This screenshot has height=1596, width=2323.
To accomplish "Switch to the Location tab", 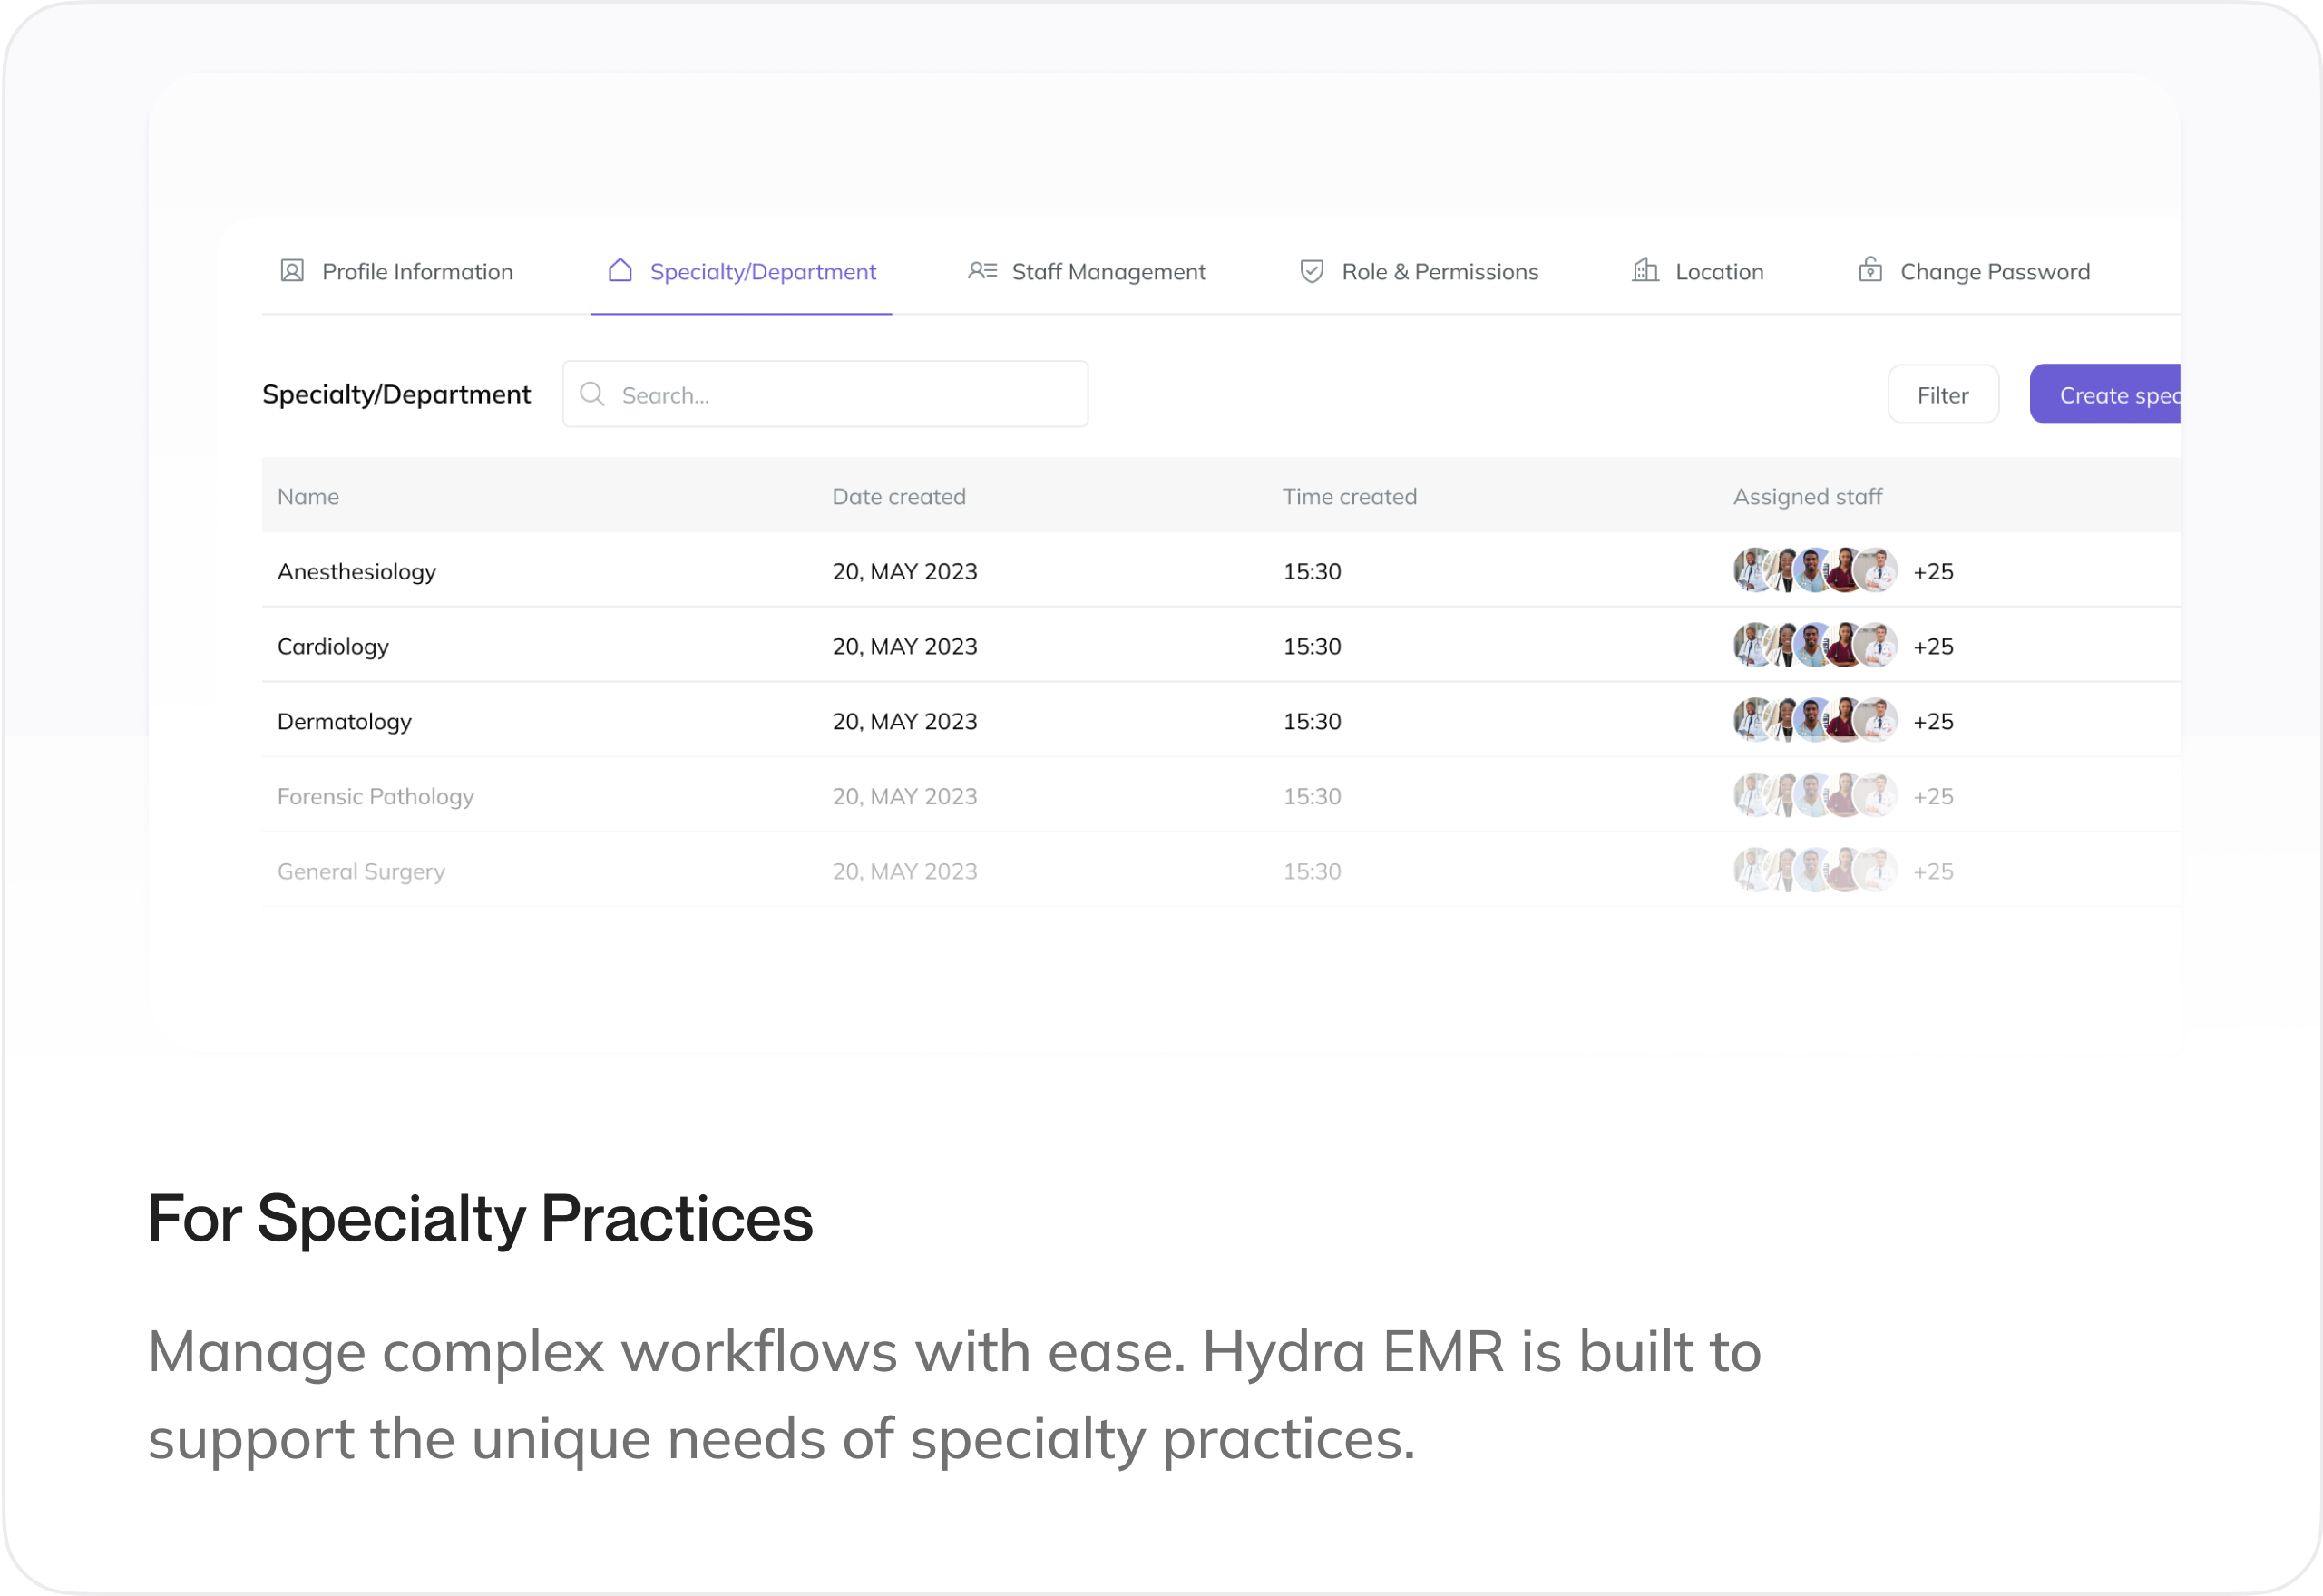I will [1718, 272].
